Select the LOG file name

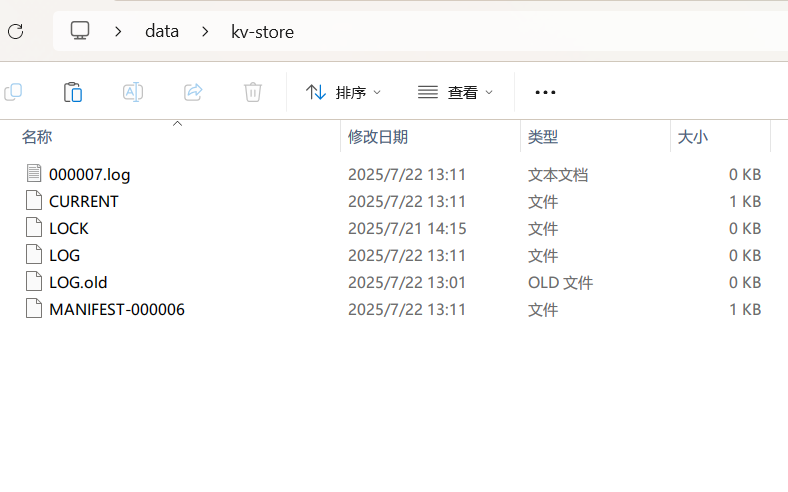tap(64, 255)
